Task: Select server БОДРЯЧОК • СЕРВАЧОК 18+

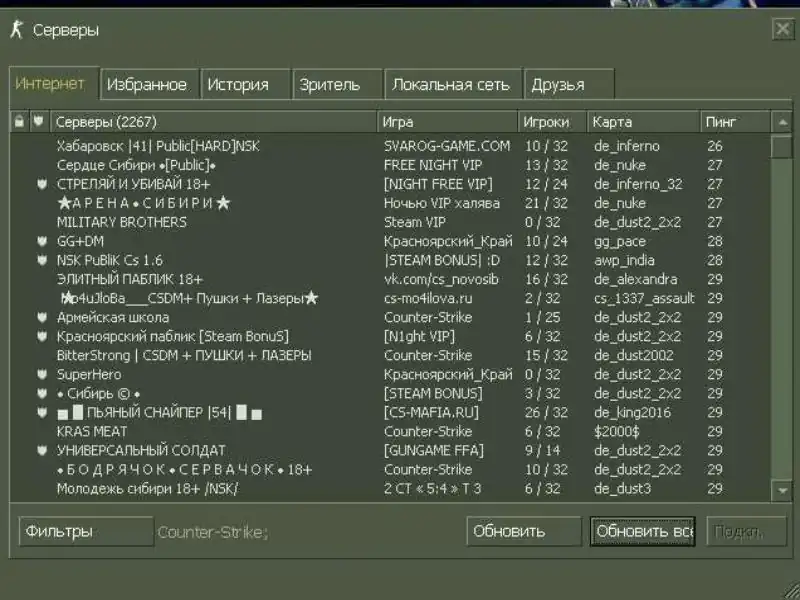Action: [391, 469]
